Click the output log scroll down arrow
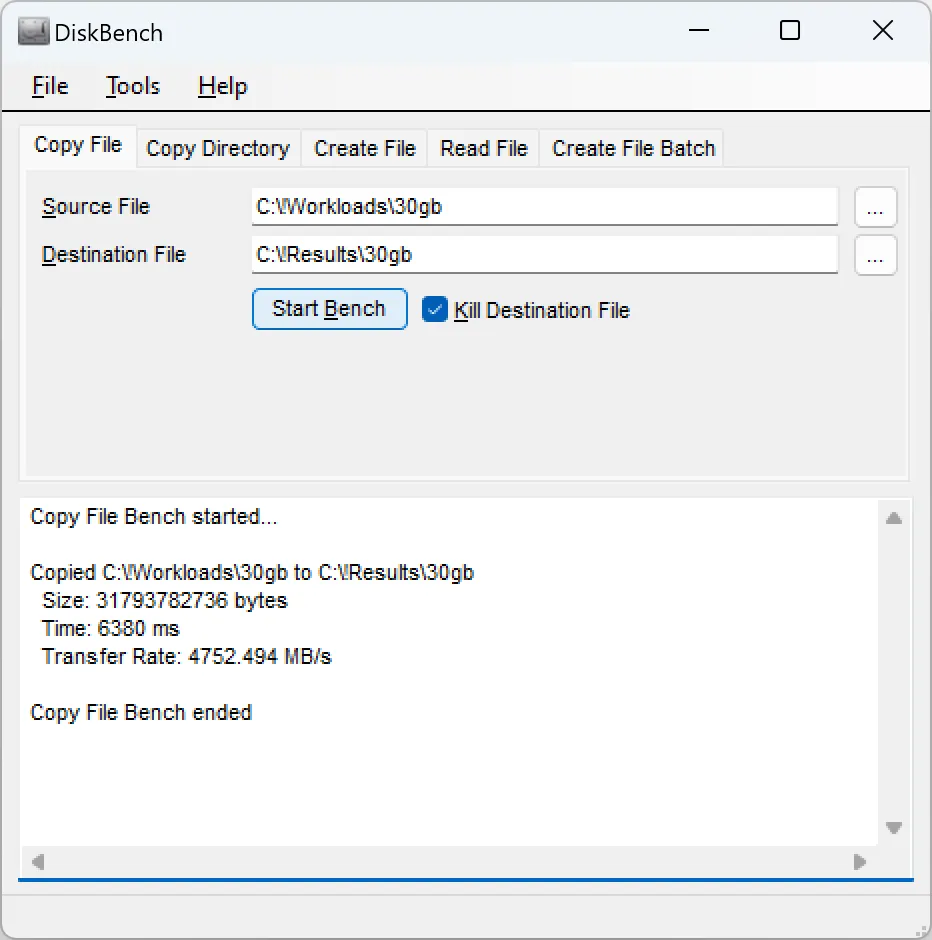 point(894,828)
